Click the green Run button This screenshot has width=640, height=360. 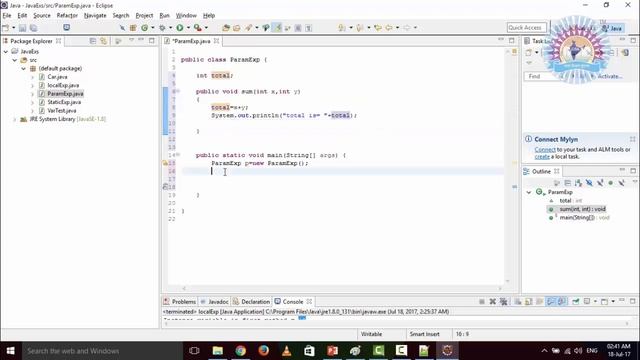coord(180,28)
